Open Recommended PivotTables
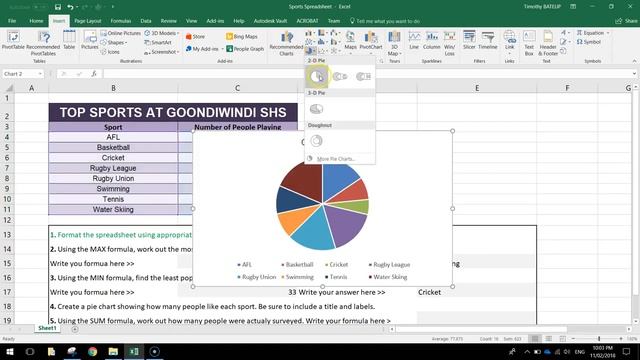The image size is (640, 360). point(43,42)
